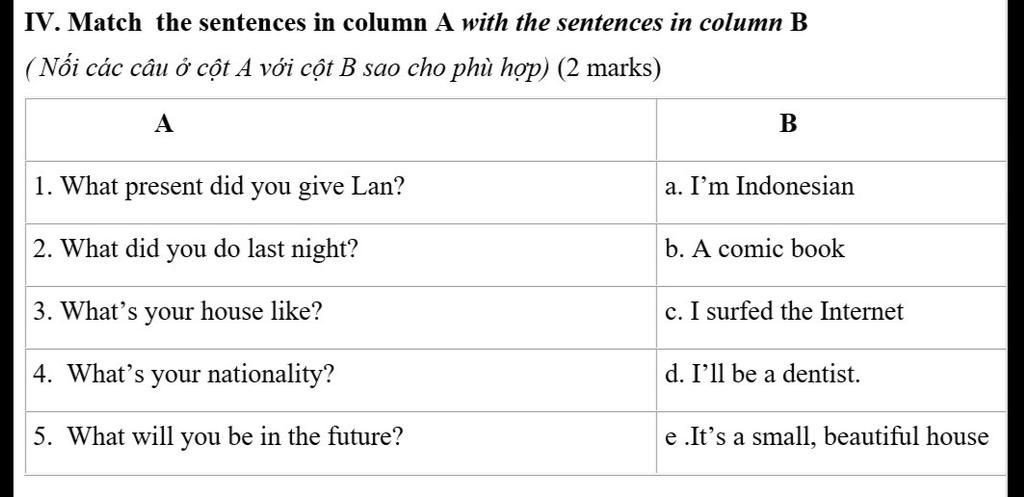Click the bold word "Match" in heading
This screenshot has width=1024, height=497.
[x=108, y=22]
